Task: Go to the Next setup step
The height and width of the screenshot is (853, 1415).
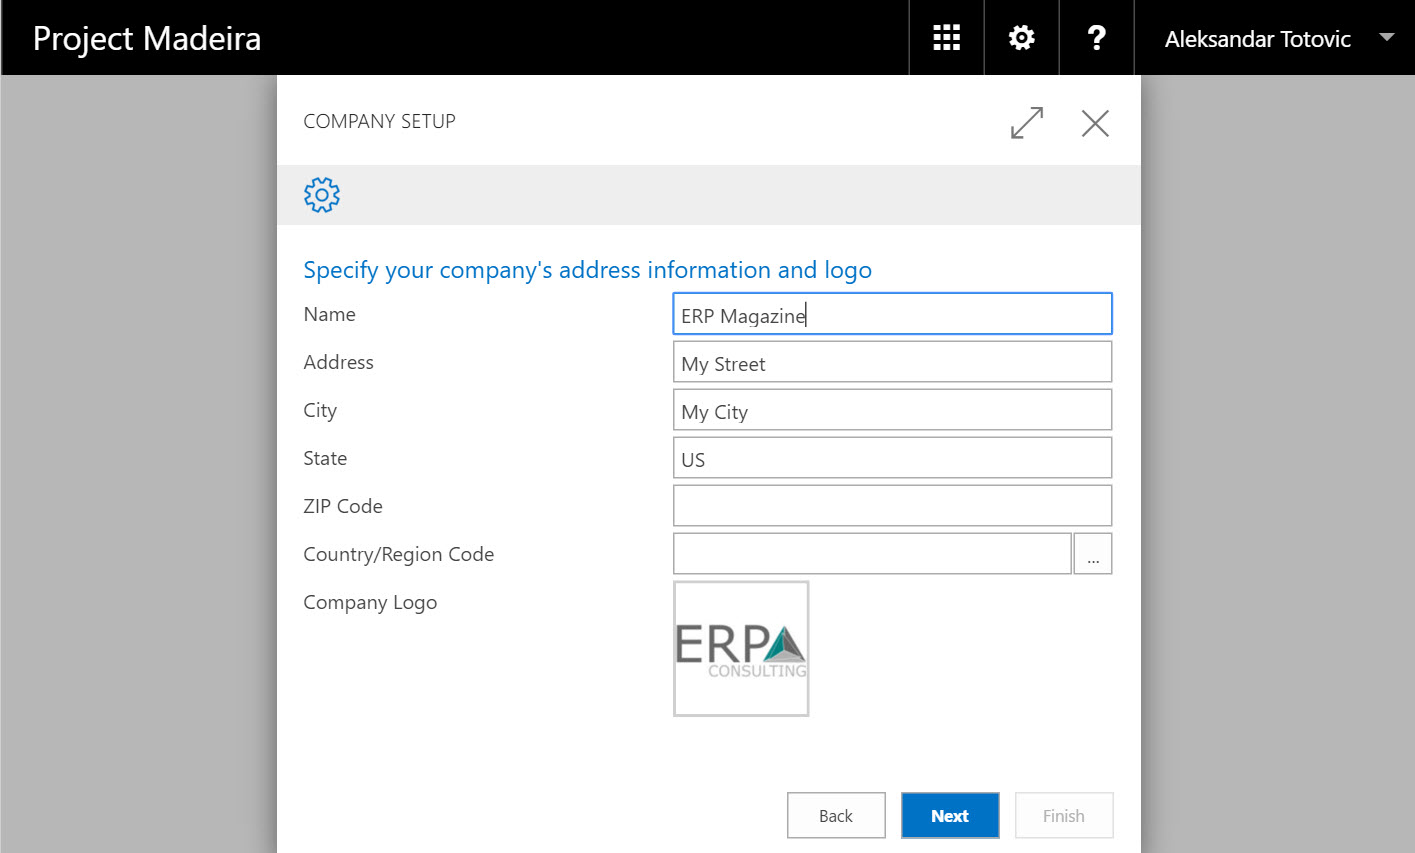Action: click(949, 815)
